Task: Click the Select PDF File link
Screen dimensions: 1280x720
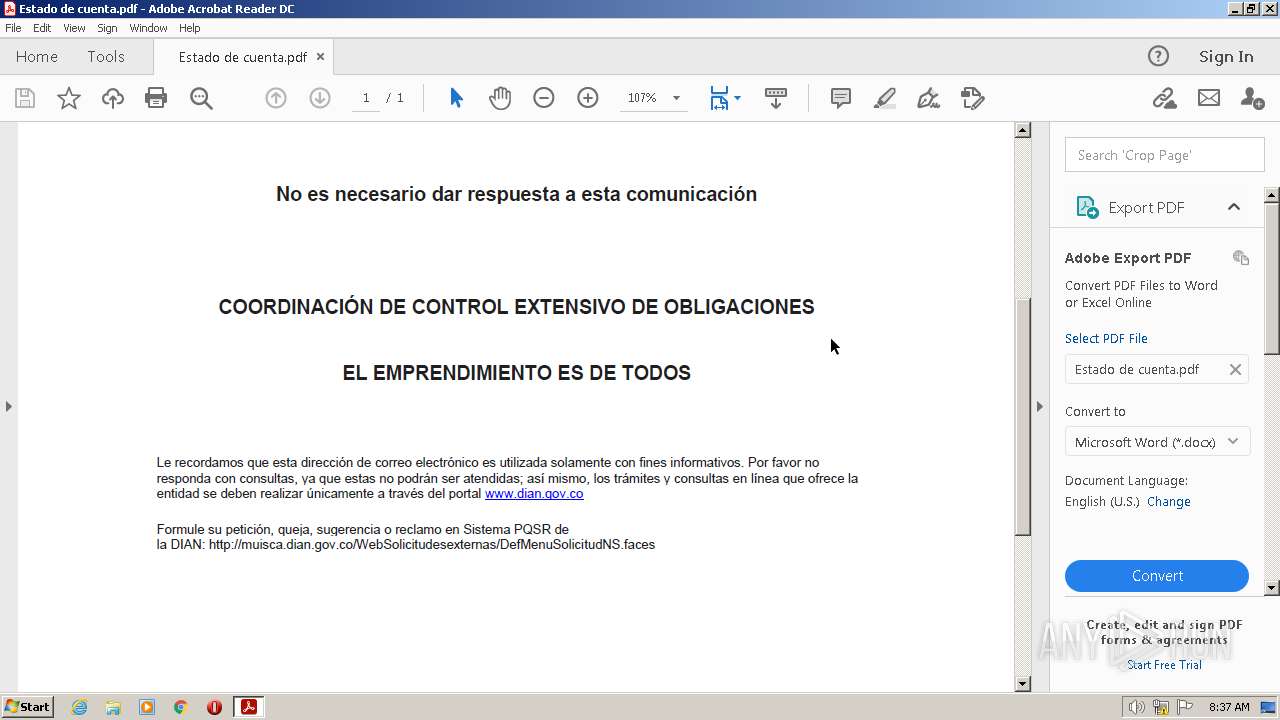Action: pos(1106,339)
